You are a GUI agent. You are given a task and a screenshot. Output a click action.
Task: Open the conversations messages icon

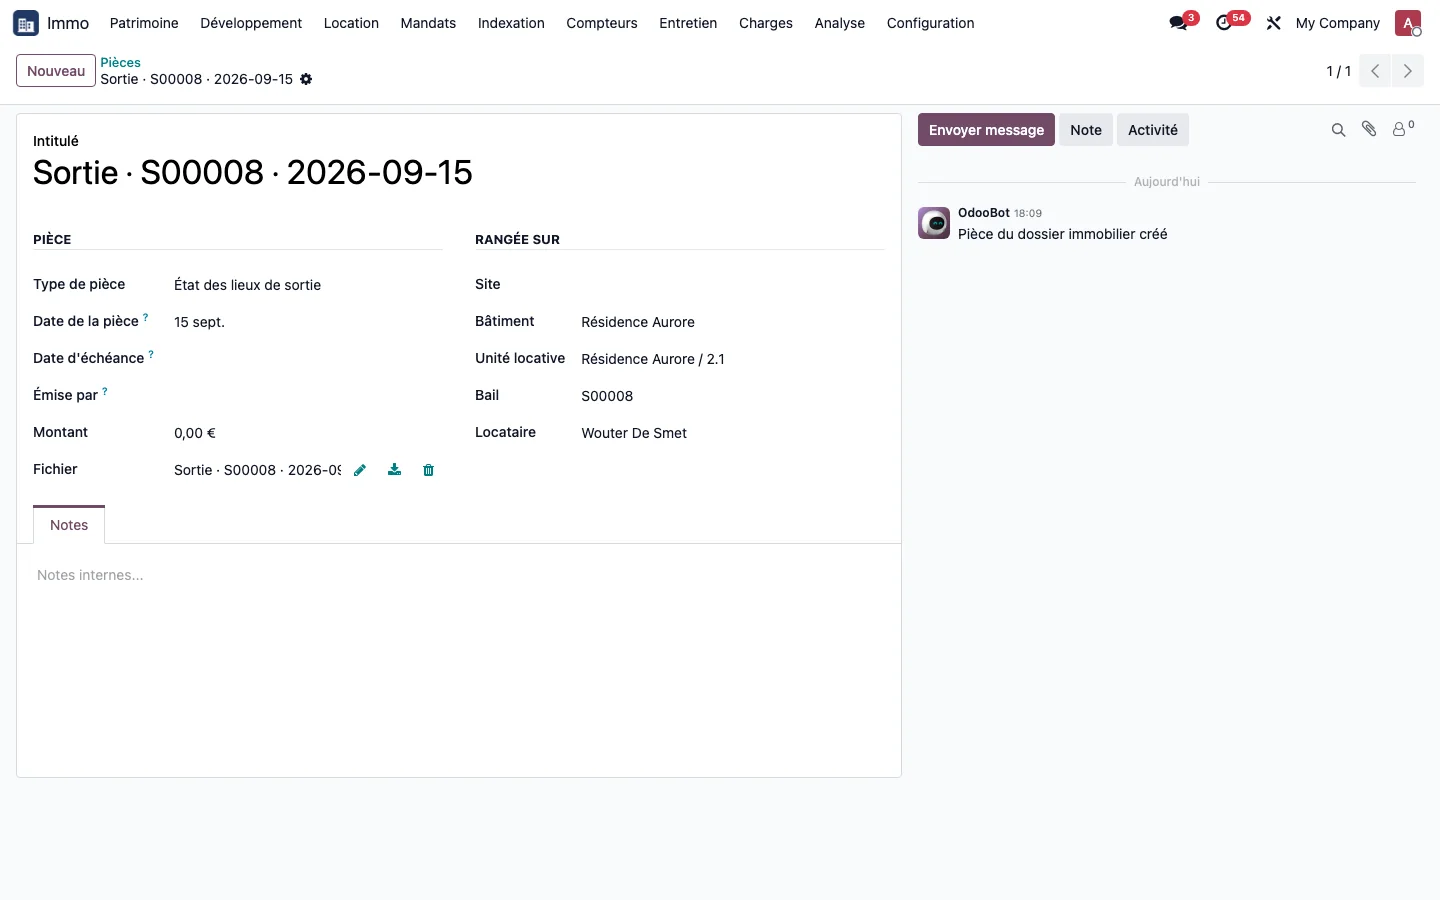coord(1179,23)
